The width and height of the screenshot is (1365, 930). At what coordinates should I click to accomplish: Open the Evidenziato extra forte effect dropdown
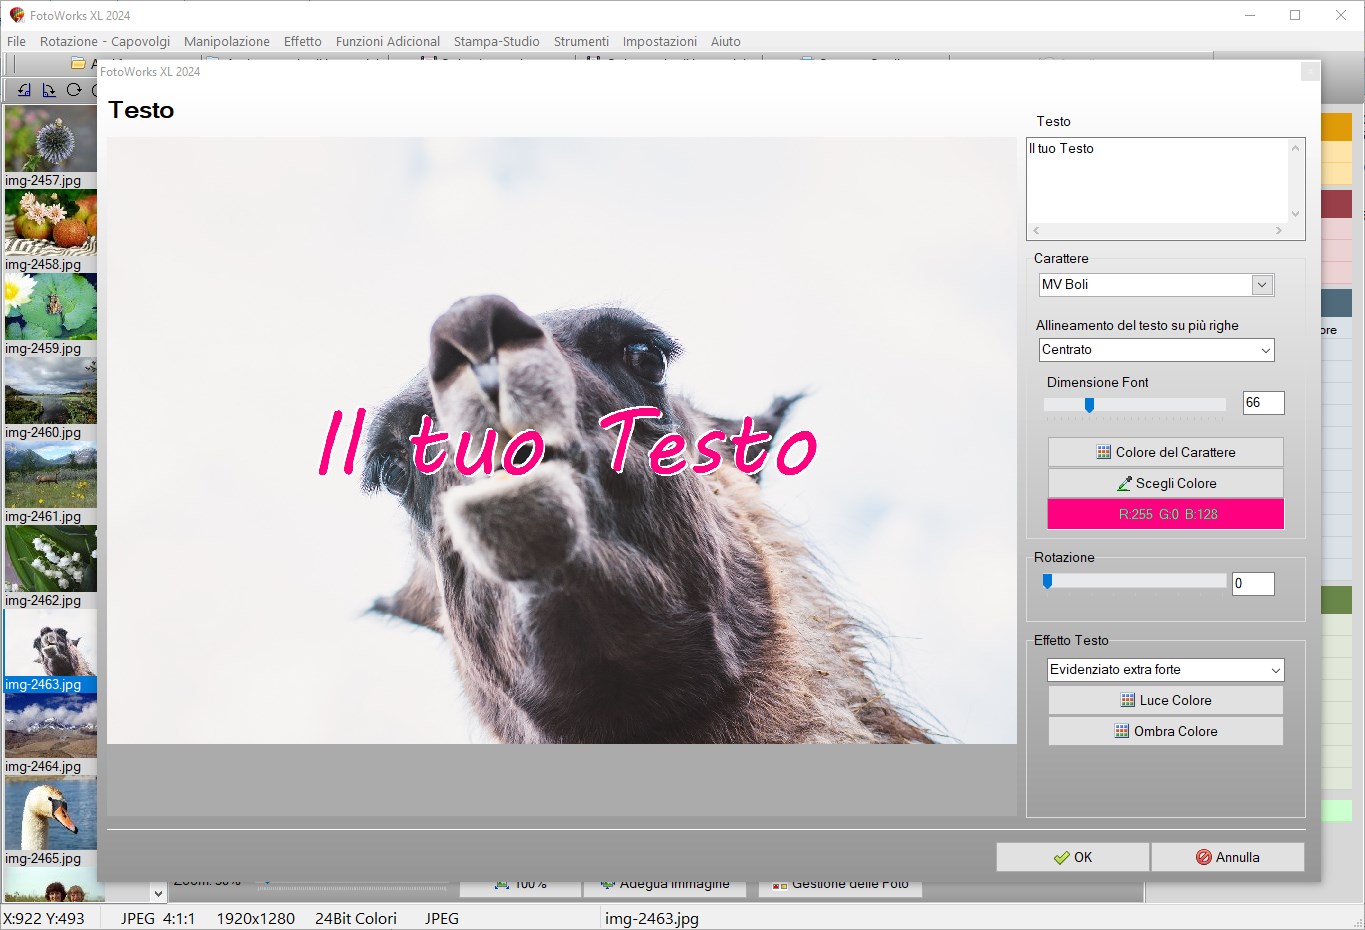(1165, 670)
